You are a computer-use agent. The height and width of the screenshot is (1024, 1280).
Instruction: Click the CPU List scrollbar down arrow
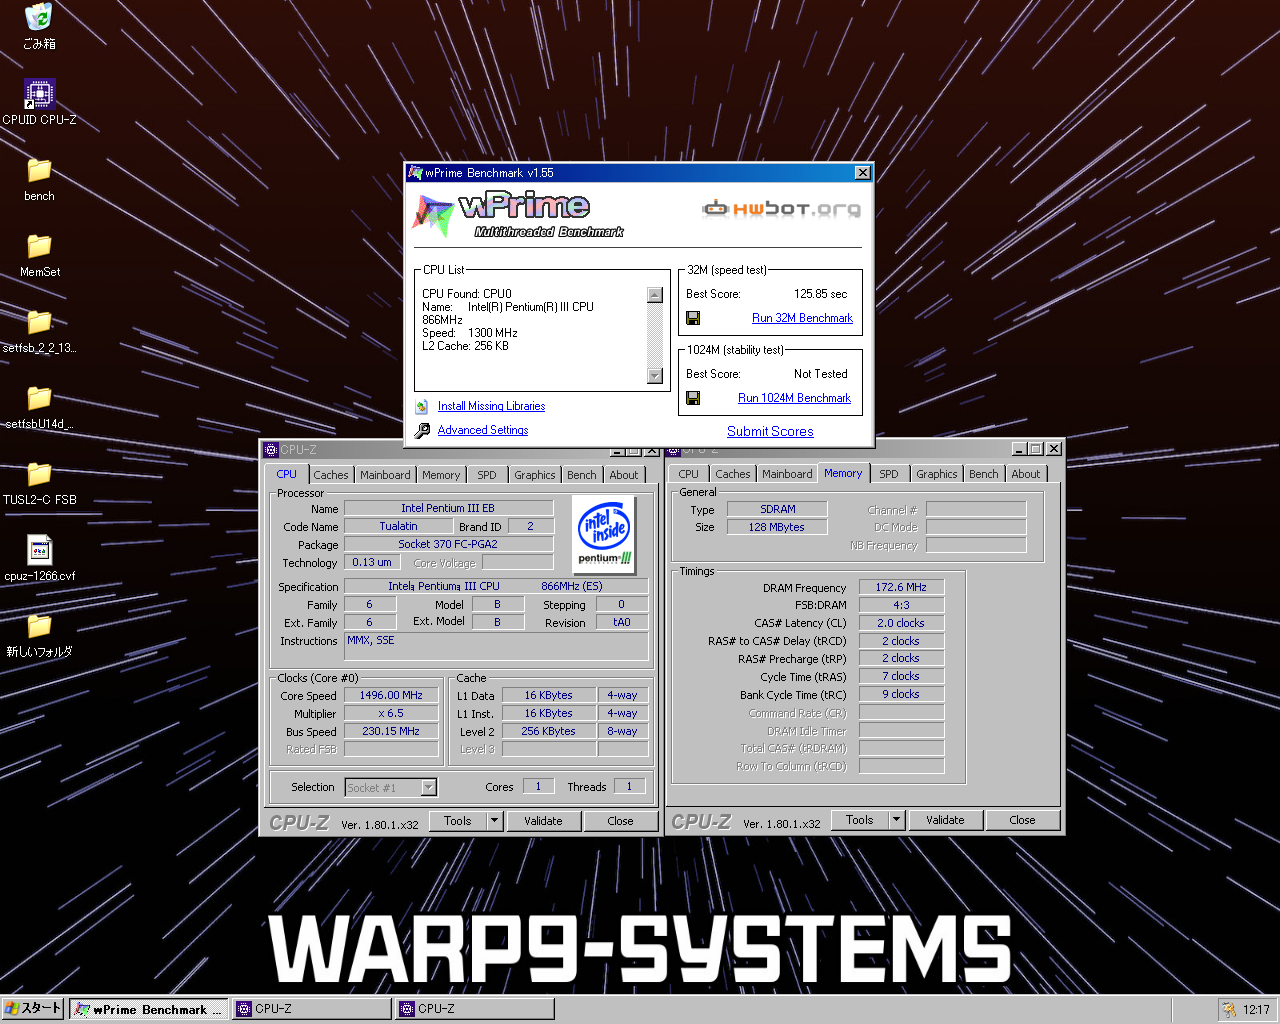(x=655, y=376)
